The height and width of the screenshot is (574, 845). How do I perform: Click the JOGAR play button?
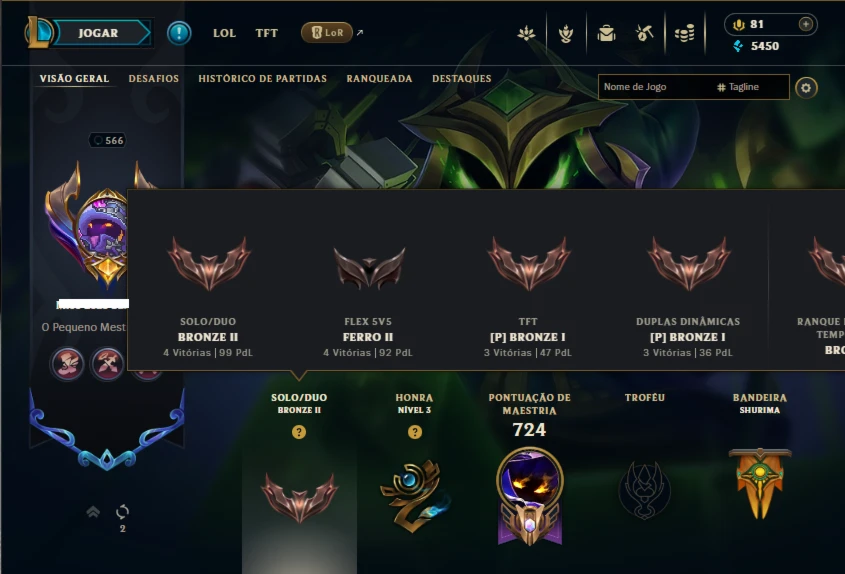[101, 33]
